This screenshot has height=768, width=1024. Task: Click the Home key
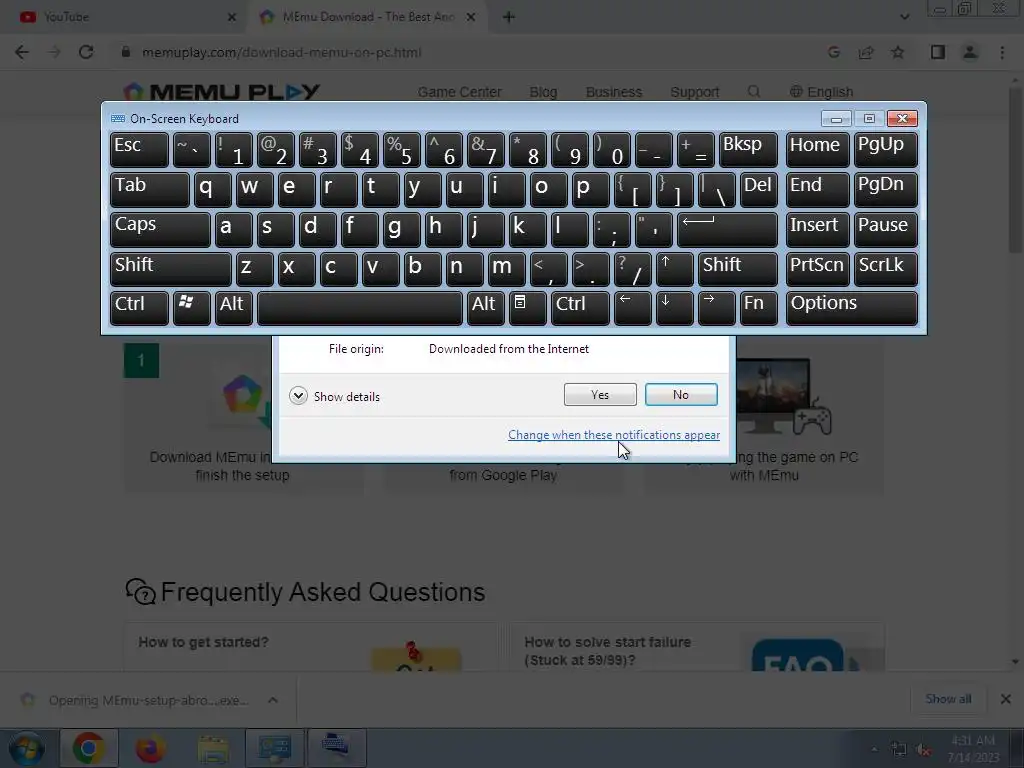[x=817, y=150]
